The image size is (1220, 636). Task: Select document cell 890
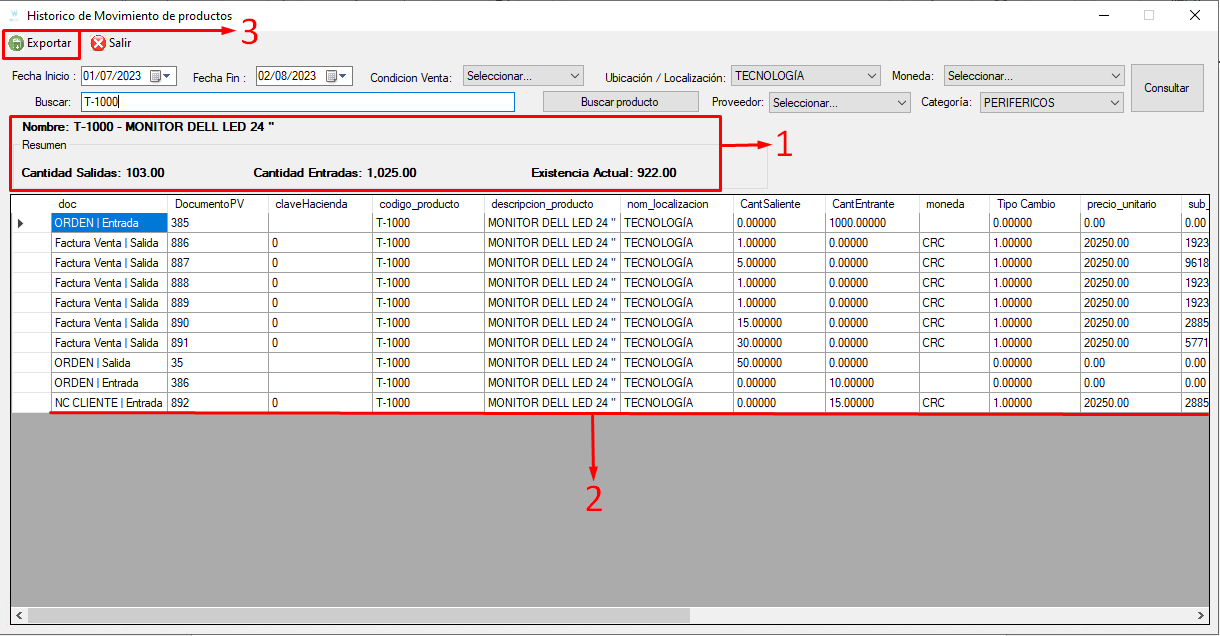[x=217, y=323]
